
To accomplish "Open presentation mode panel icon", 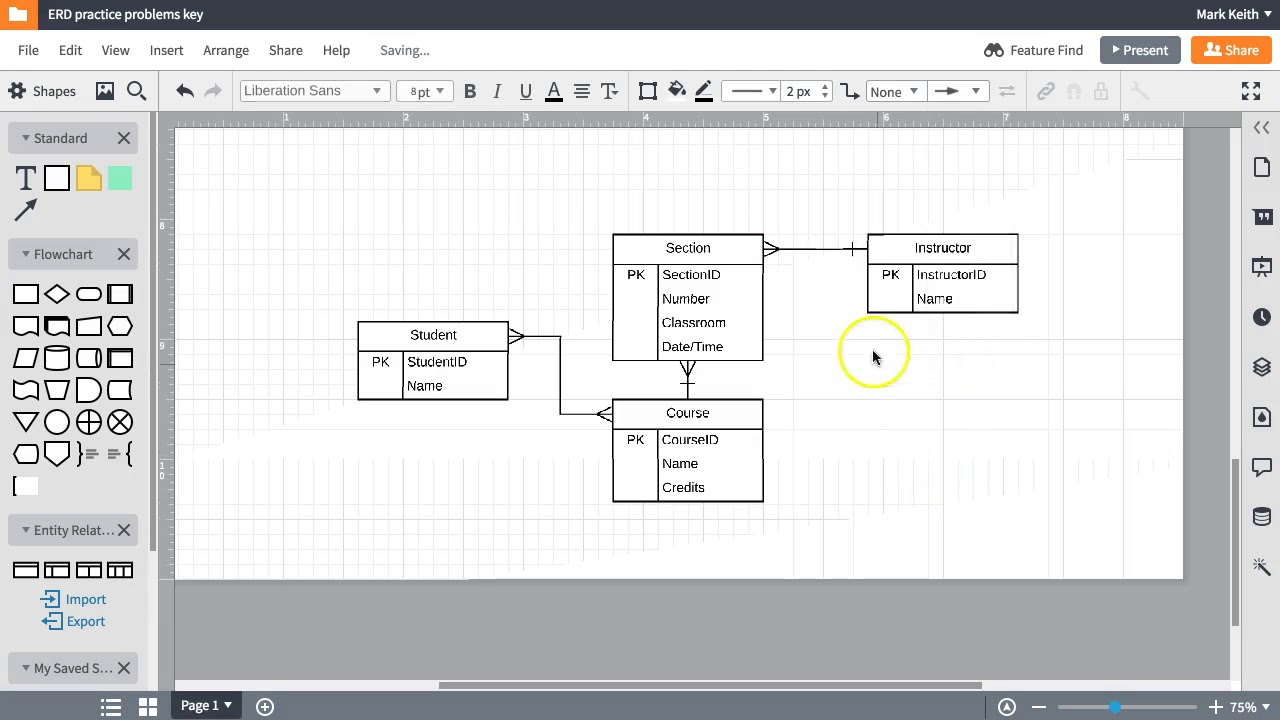I will tap(1262, 267).
